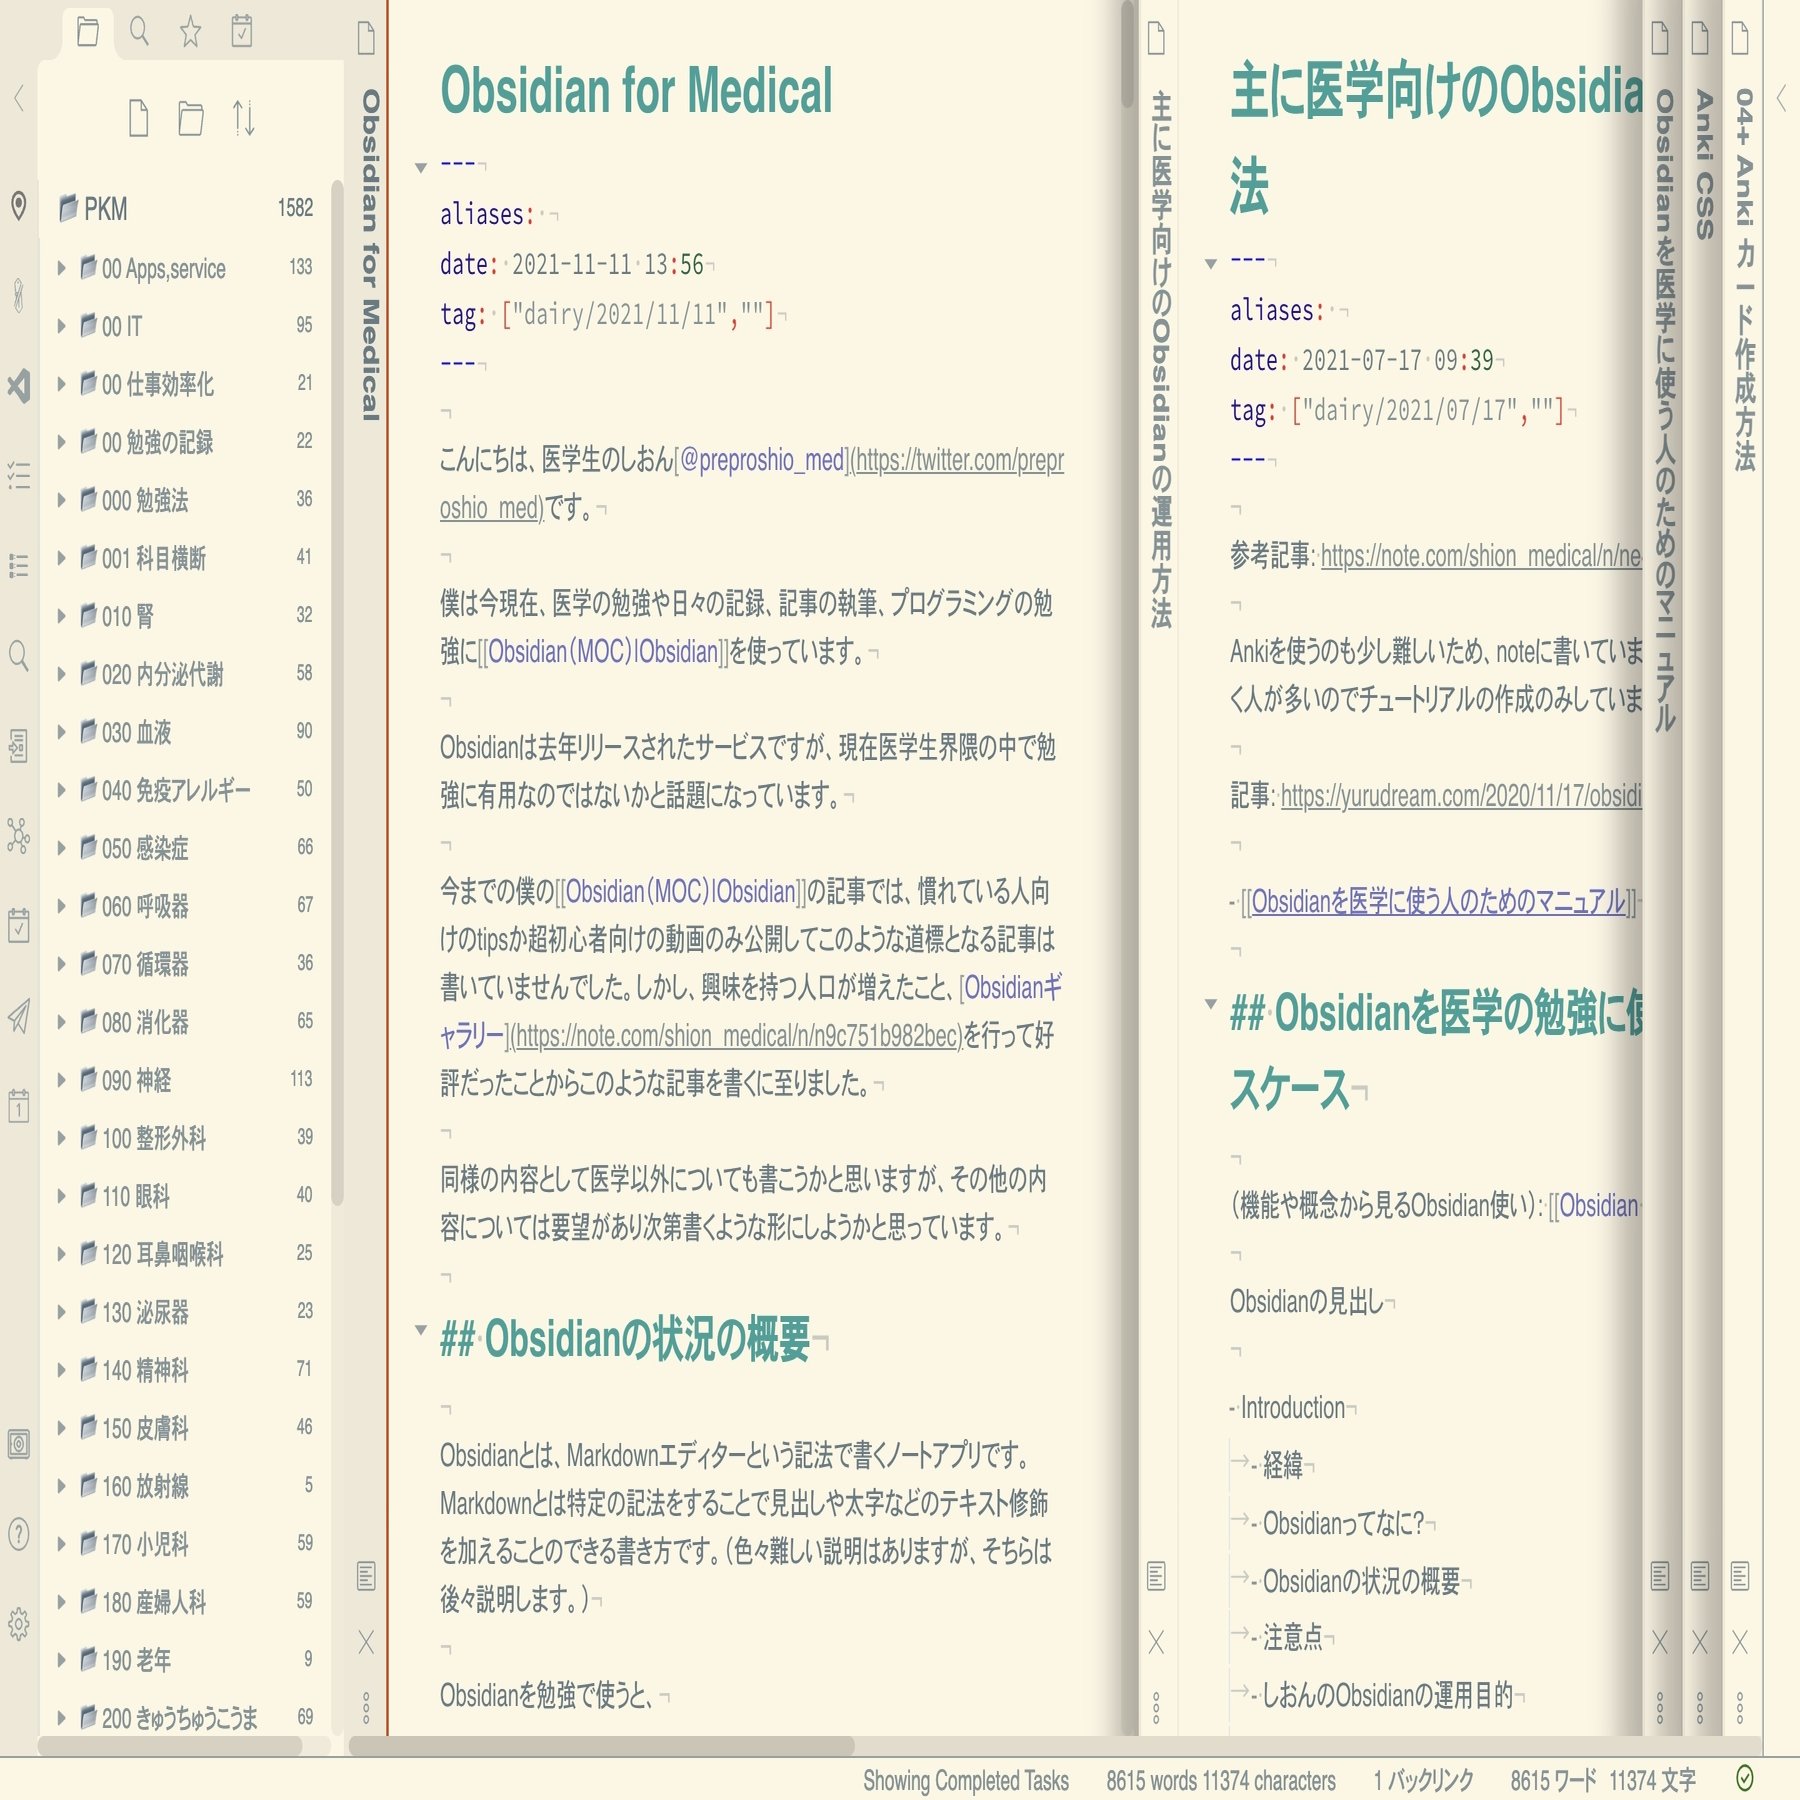This screenshot has width=1800, height=1800.
Task: Click the pin ribbon icon
Action: [x=18, y=206]
